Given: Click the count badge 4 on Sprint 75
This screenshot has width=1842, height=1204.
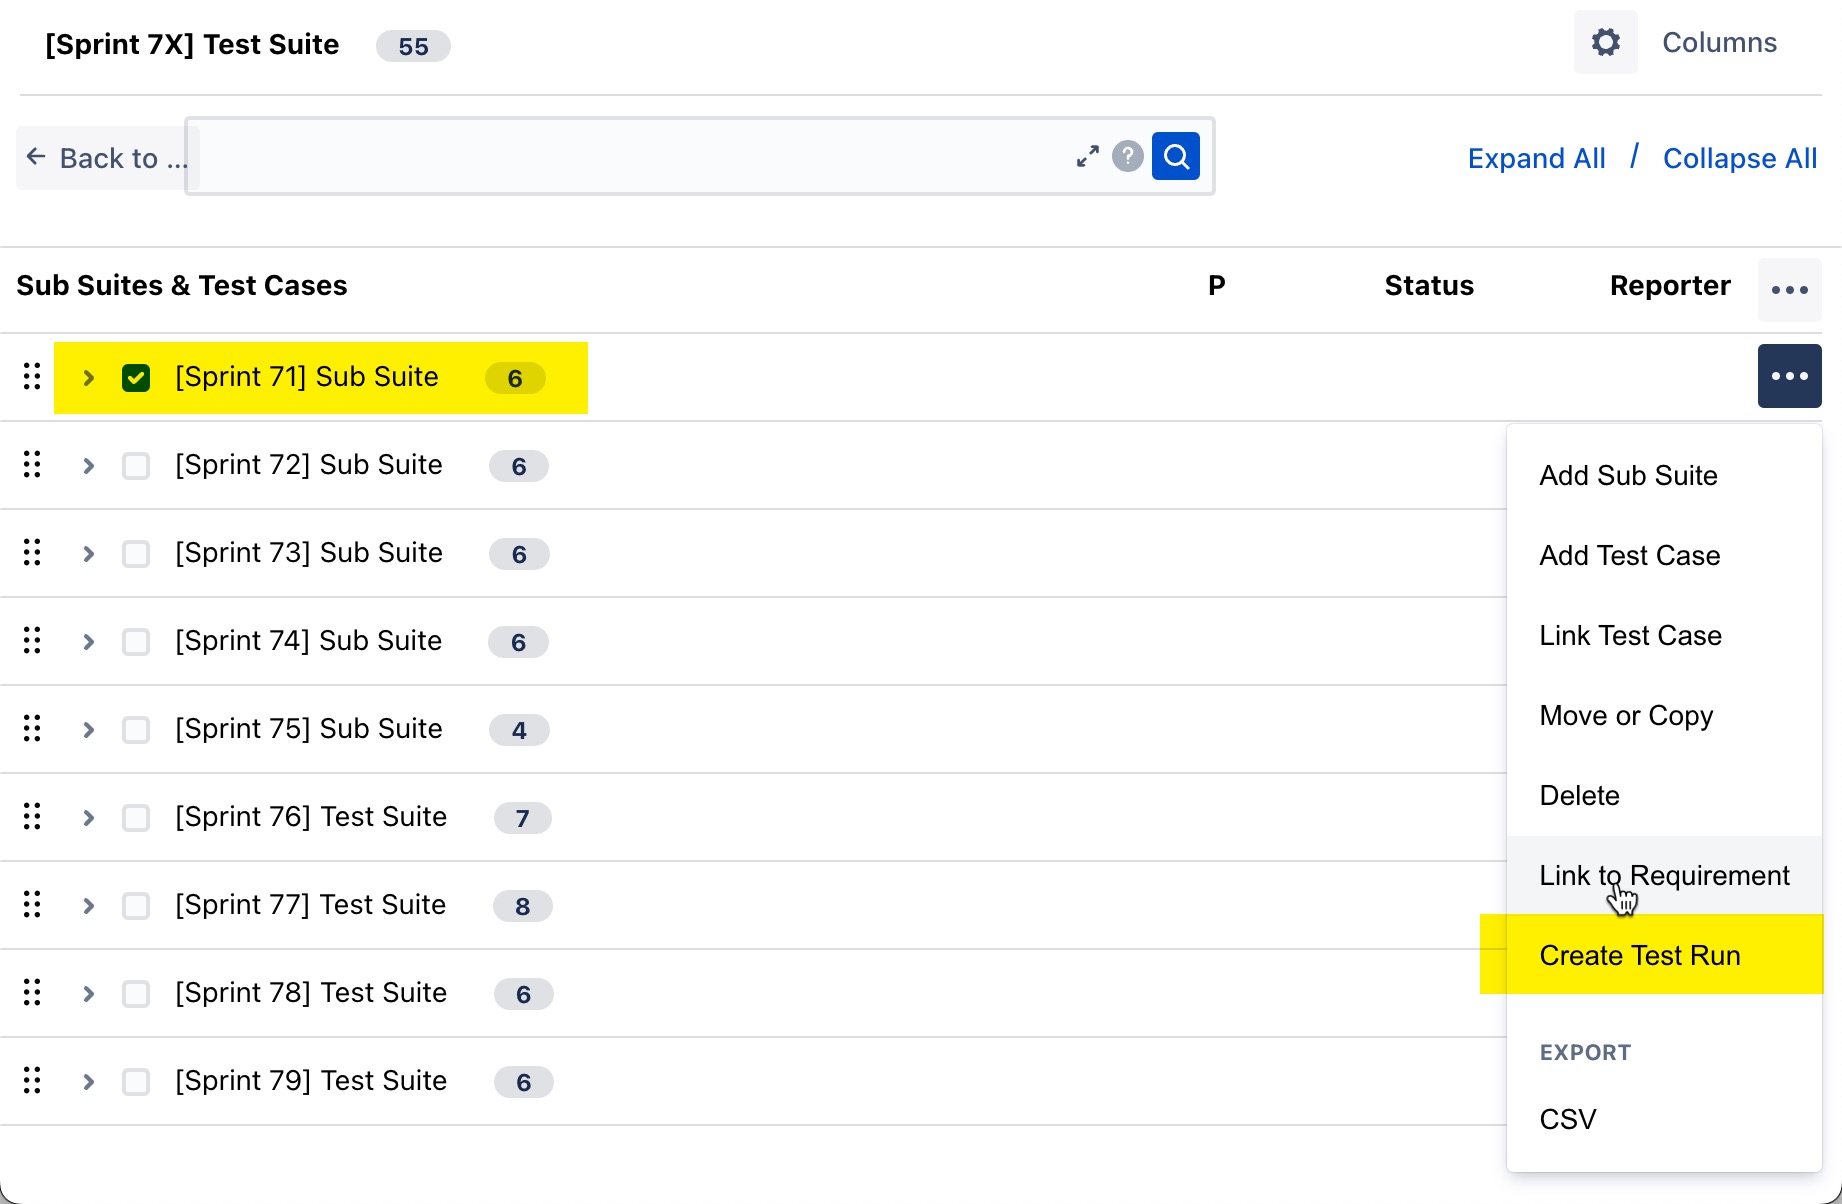Looking at the screenshot, I should tap(519, 730).
